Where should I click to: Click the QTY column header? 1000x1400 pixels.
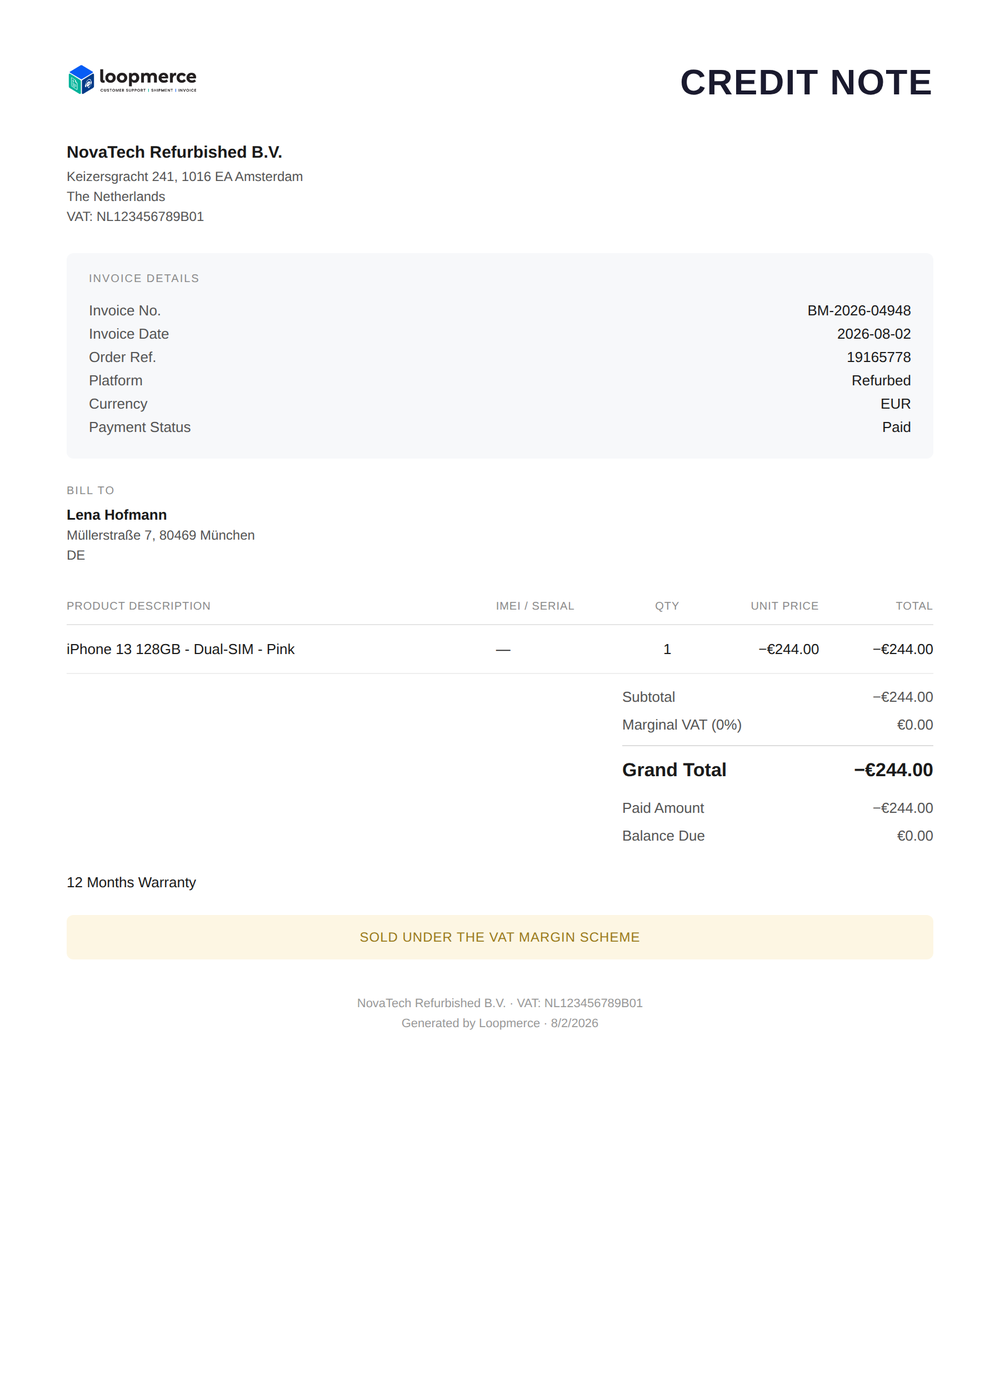click(x=667, y=606)
